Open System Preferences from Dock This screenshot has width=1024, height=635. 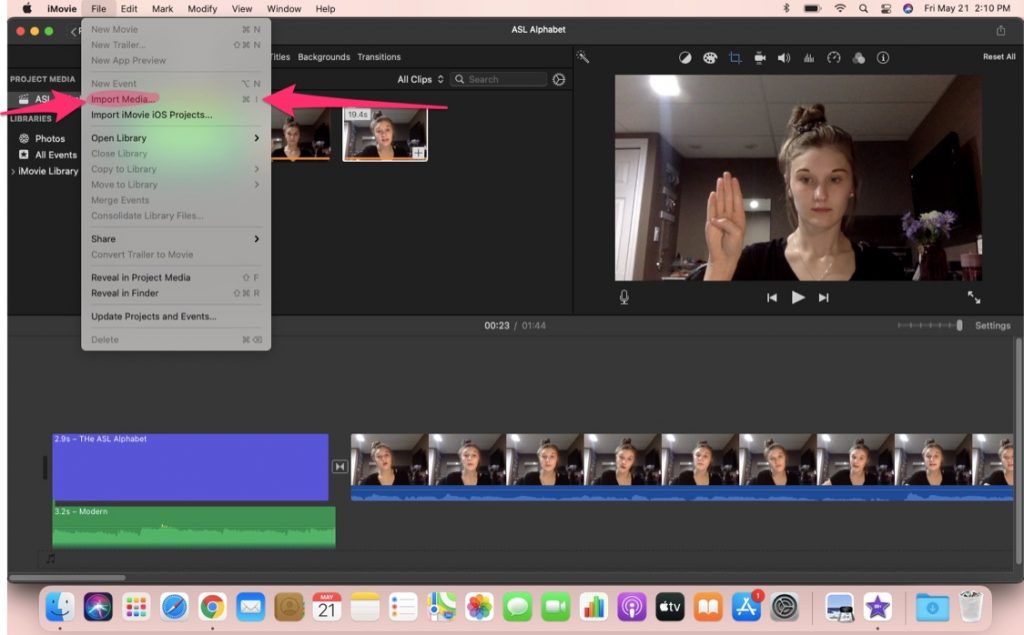click(x=784, y=607)
